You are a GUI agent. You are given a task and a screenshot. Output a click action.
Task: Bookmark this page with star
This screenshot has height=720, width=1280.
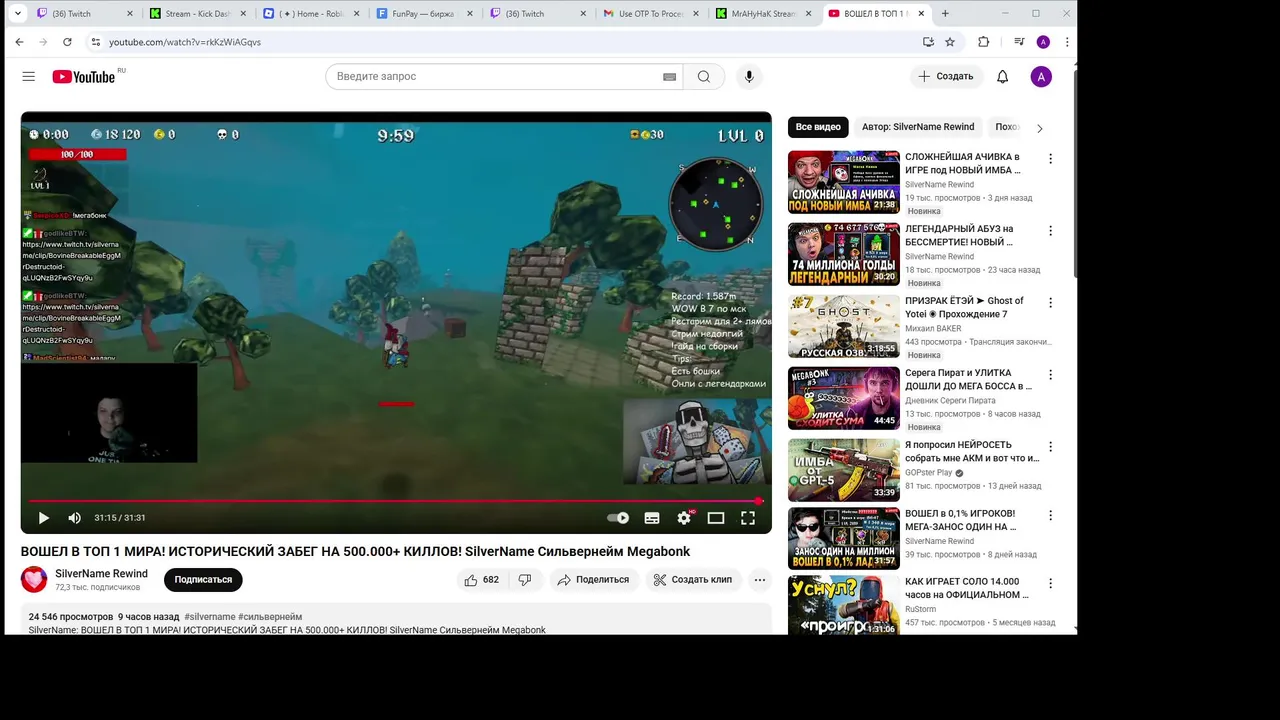pos(950,42)
